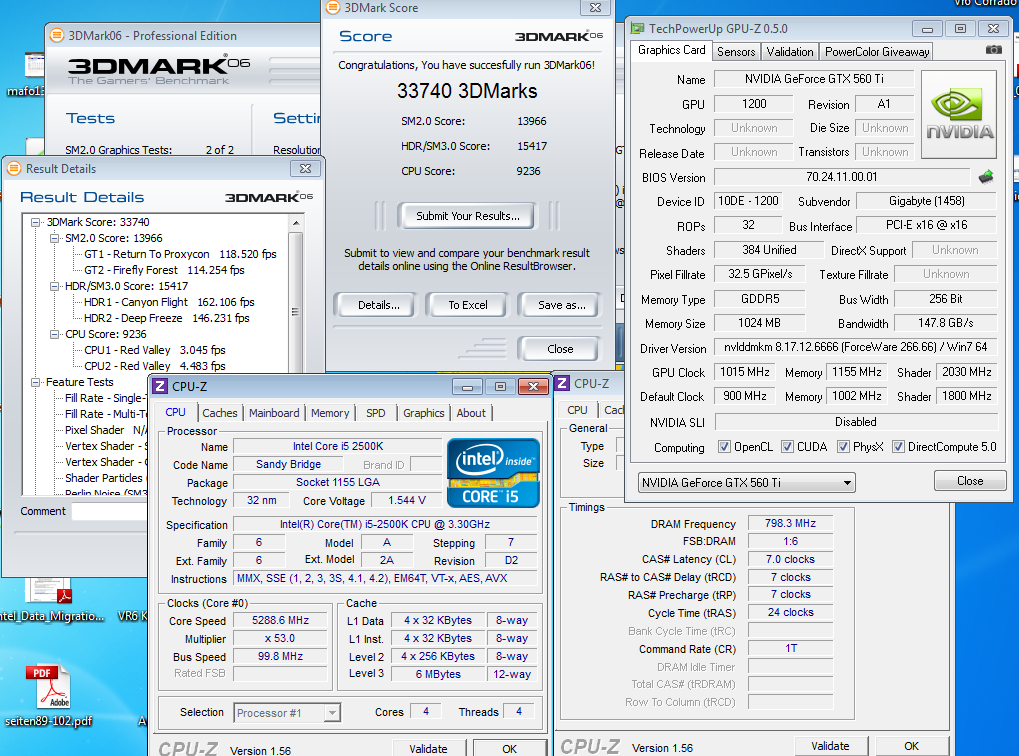This screenshot has width=1019, height=756.
Task: Click the GPU-Z title bar icon
Action: (637, 29)
